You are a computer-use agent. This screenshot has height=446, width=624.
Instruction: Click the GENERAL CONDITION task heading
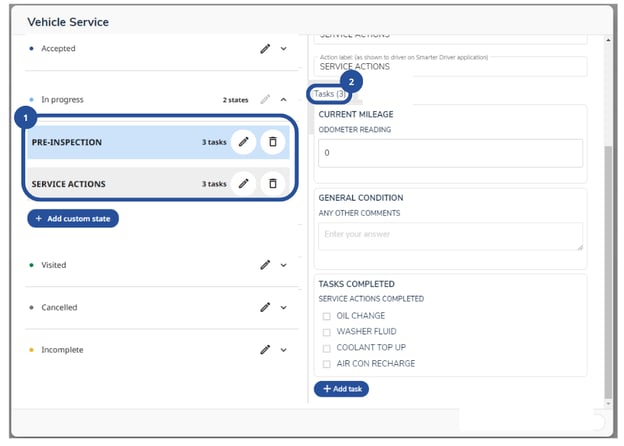(x=361, y=198)
